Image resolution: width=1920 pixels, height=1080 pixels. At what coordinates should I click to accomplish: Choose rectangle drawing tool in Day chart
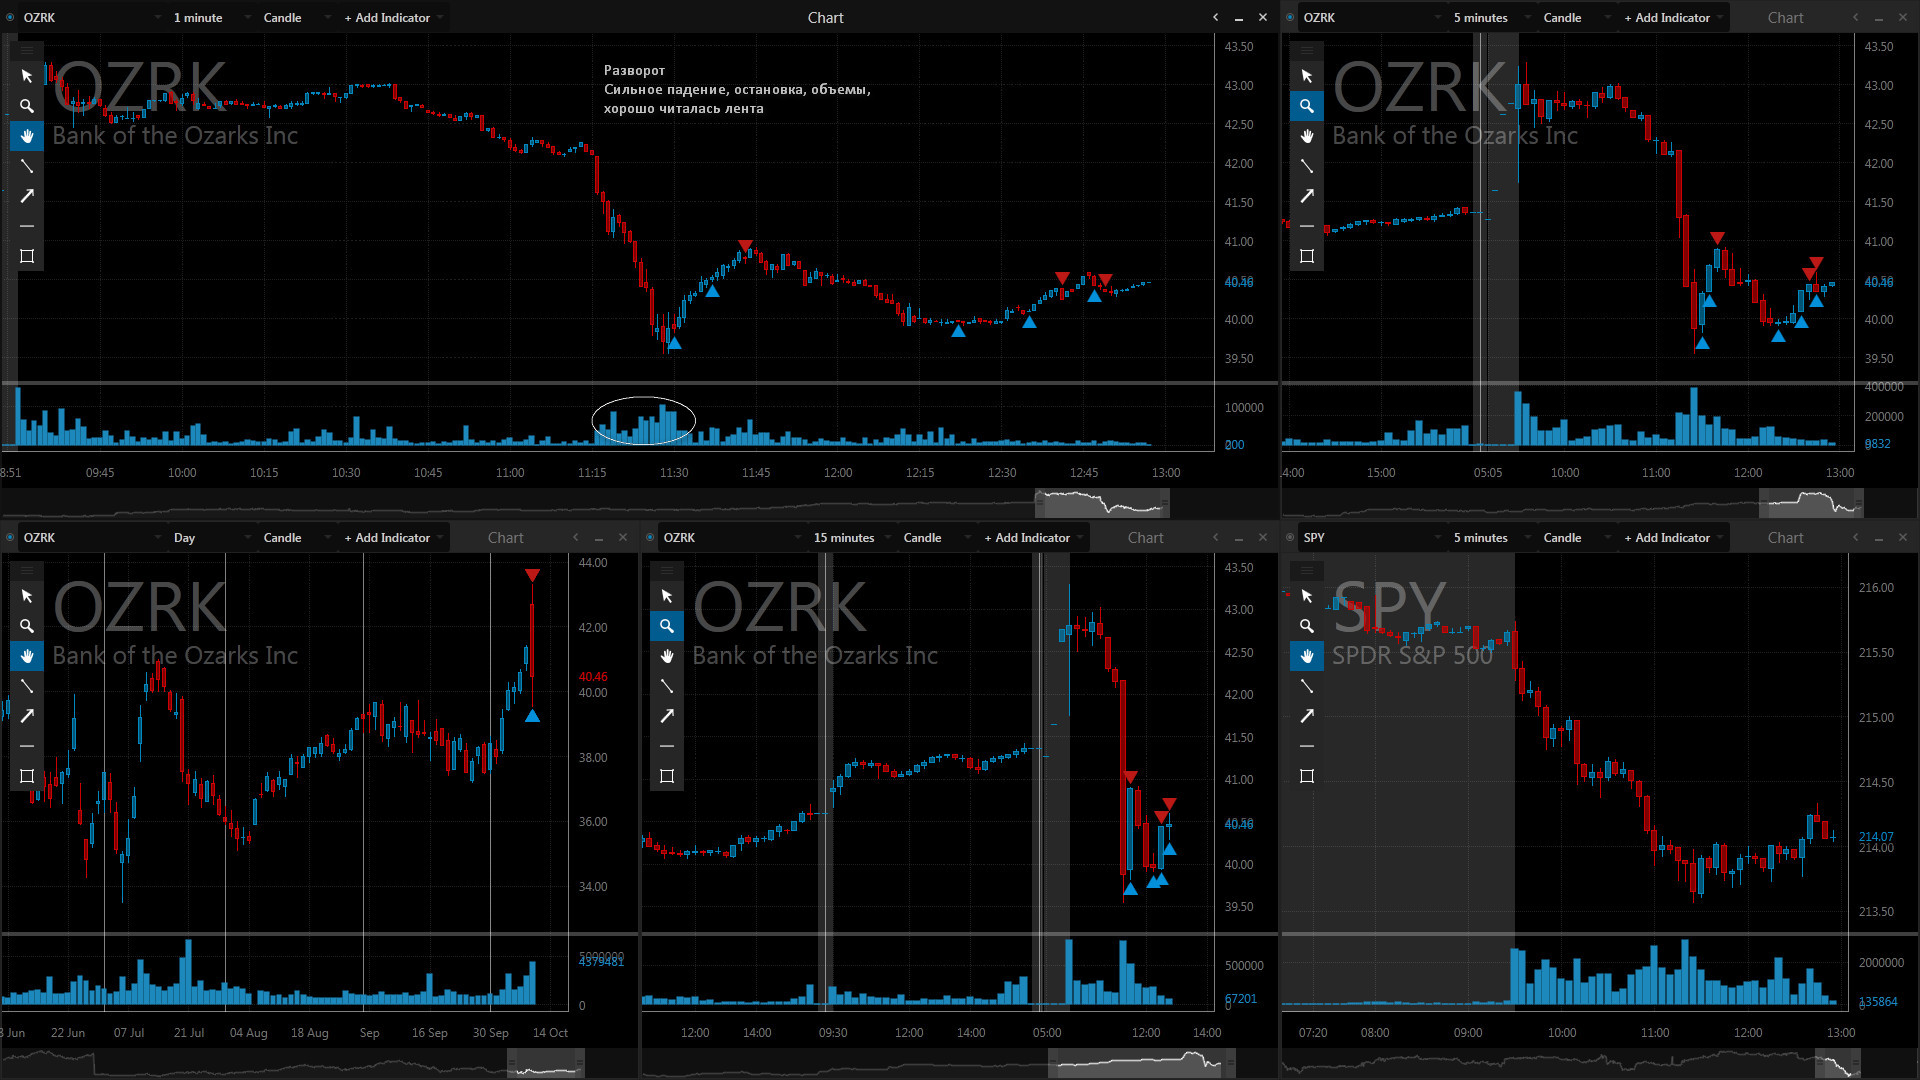click(x=27, y=776)
